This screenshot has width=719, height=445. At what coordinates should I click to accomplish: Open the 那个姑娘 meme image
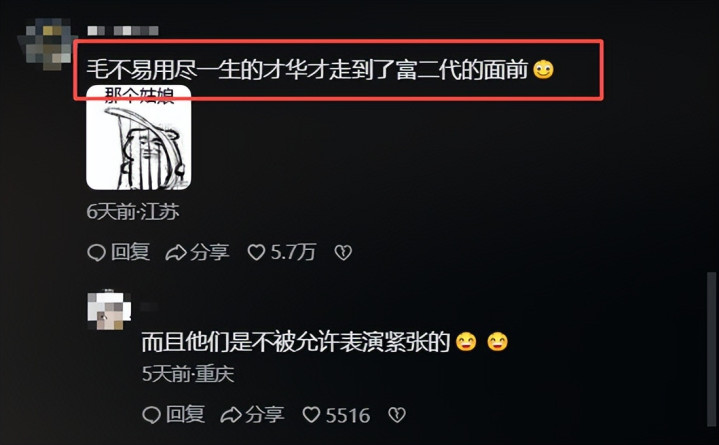pos(138,137)
